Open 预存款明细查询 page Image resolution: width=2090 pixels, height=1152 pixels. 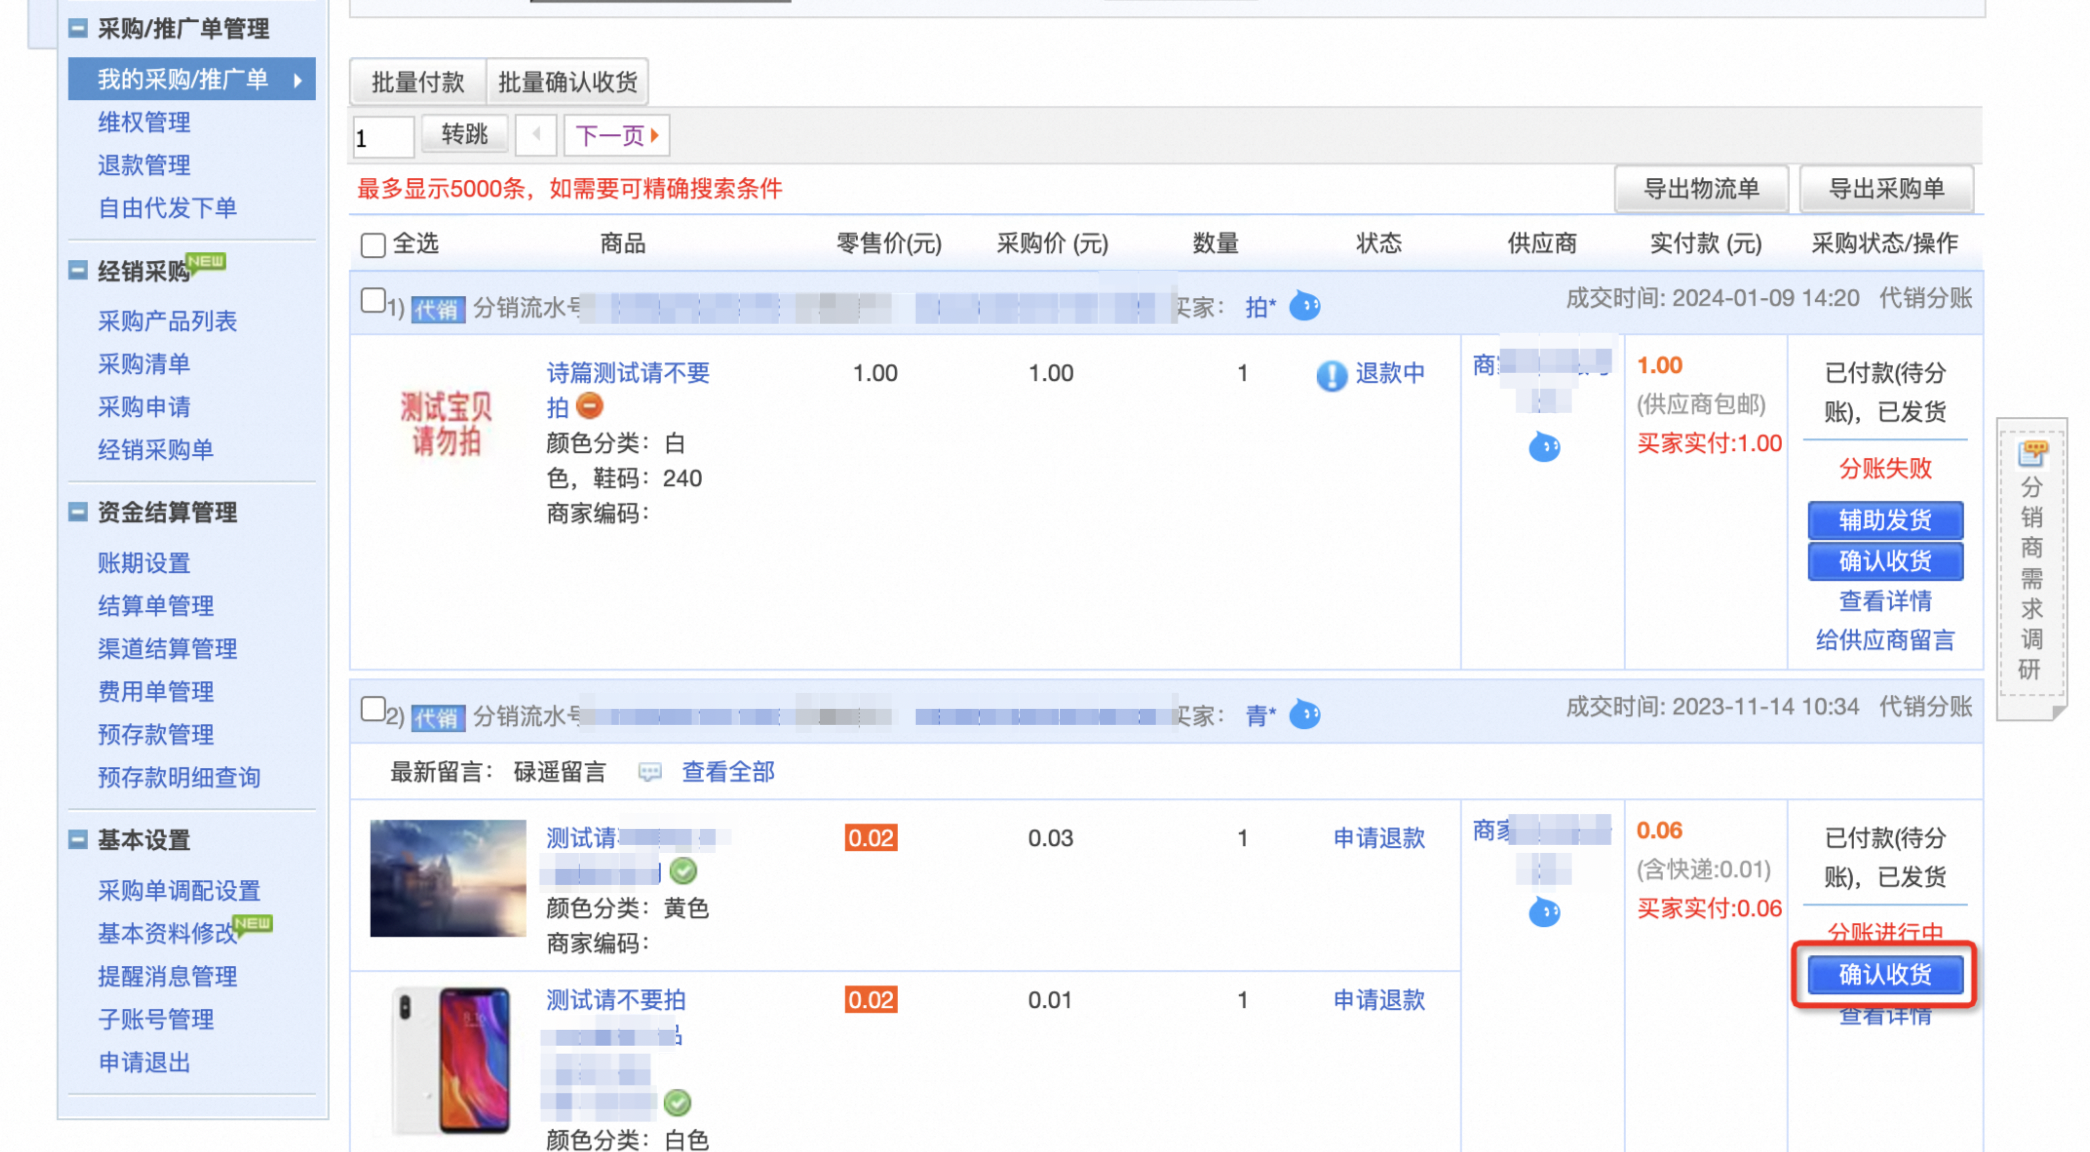179,778
